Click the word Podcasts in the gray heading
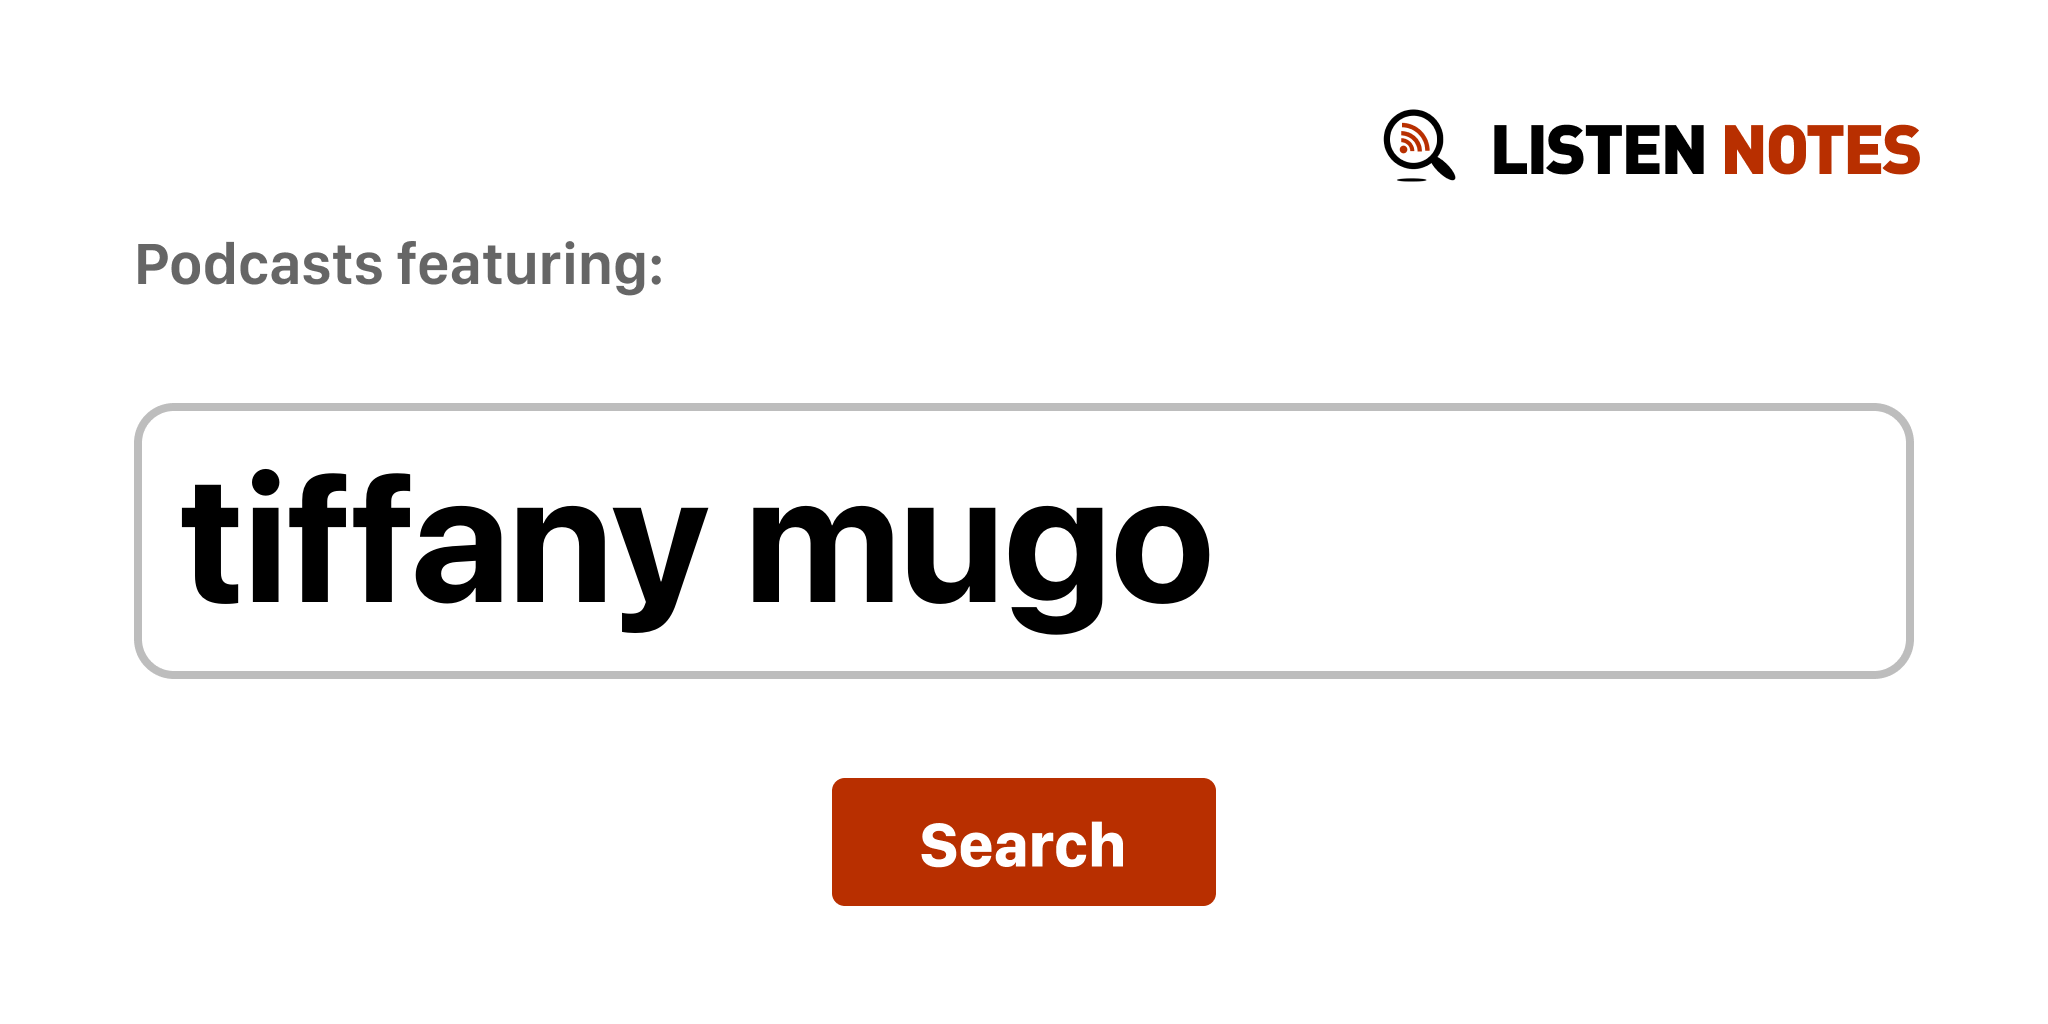Image resolution: width=2048 pixels, height=1024 pixels. coord(259,265)
